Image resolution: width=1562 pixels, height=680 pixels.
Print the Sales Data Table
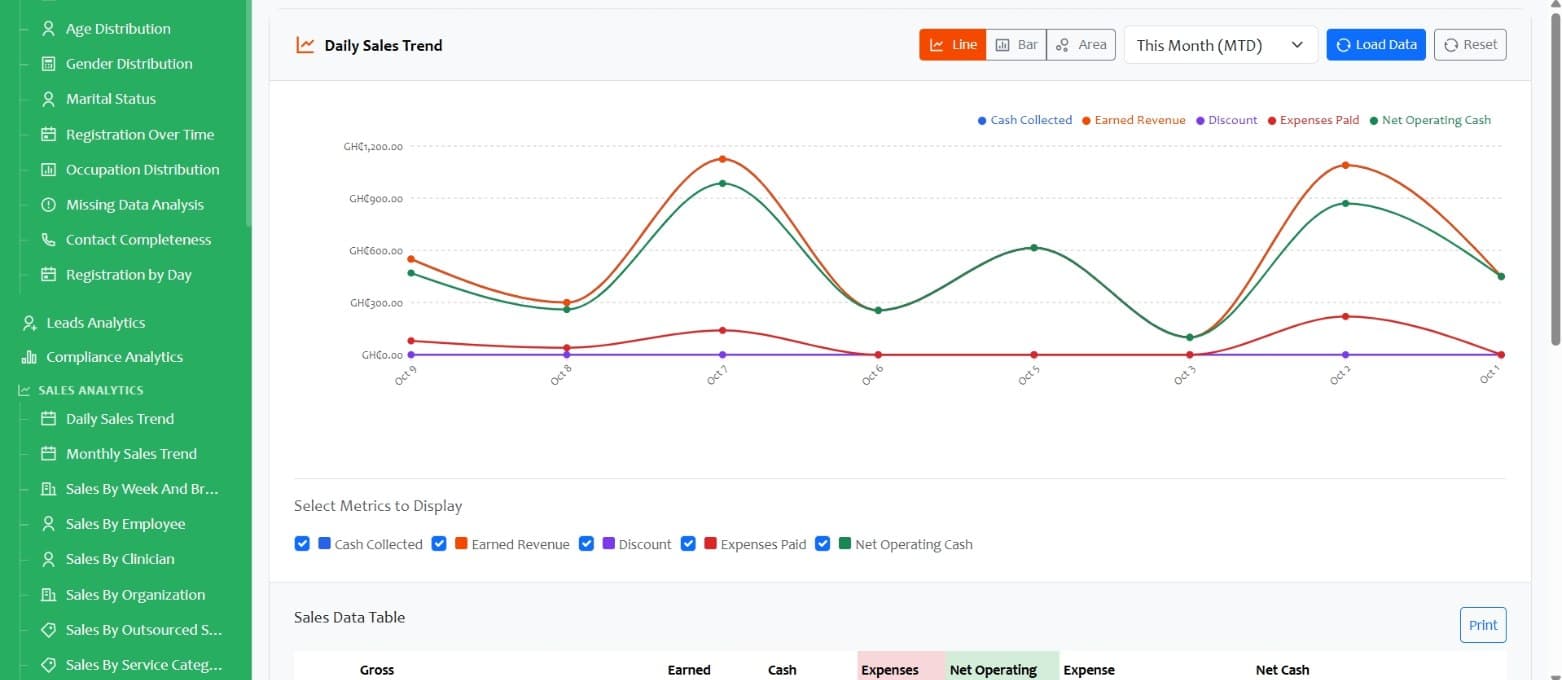pos(1483,625)
